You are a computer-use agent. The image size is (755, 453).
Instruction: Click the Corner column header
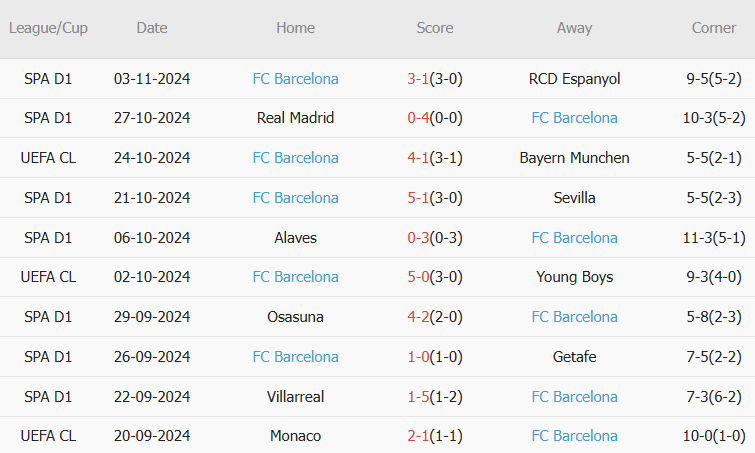point(714,28)
